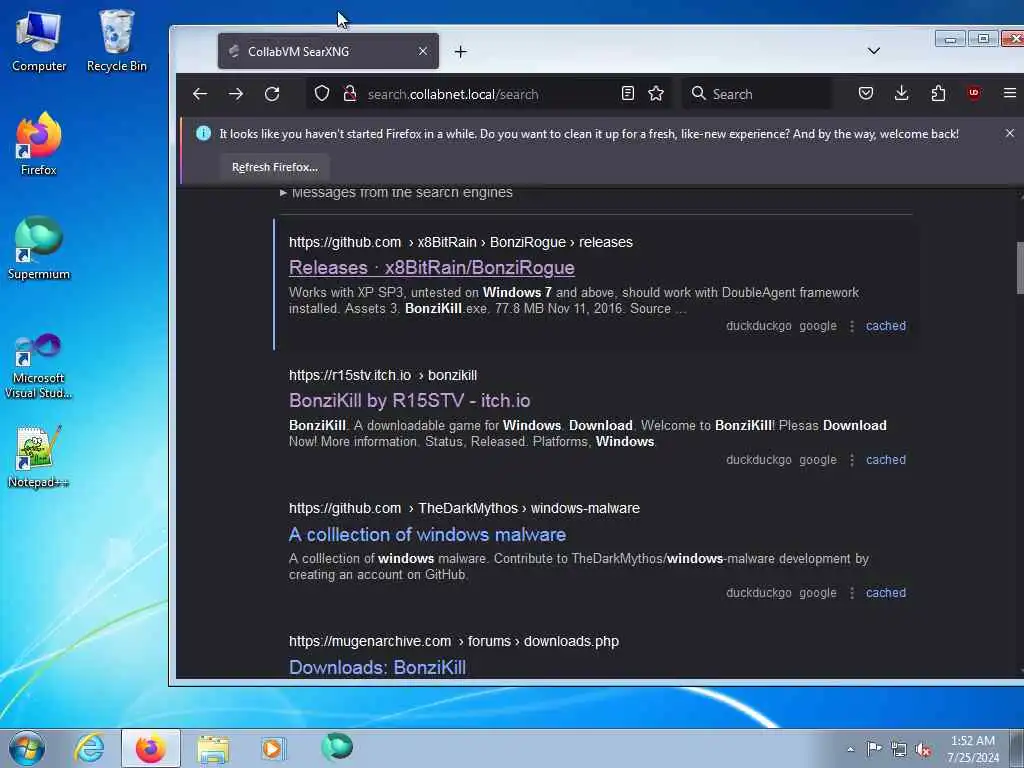Open the Windows Start menu orb
Screen dimensions: 1024x768
point(27,748)
